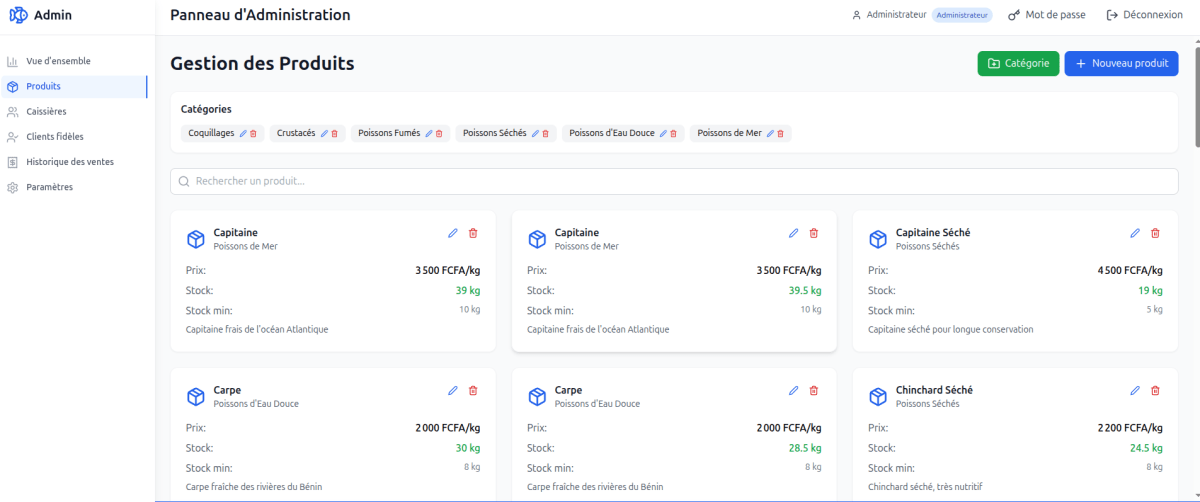Click the Capitaine Séché product title
Image resolution: width=1200 pixels, height=502 pixels.
(933, 233)
